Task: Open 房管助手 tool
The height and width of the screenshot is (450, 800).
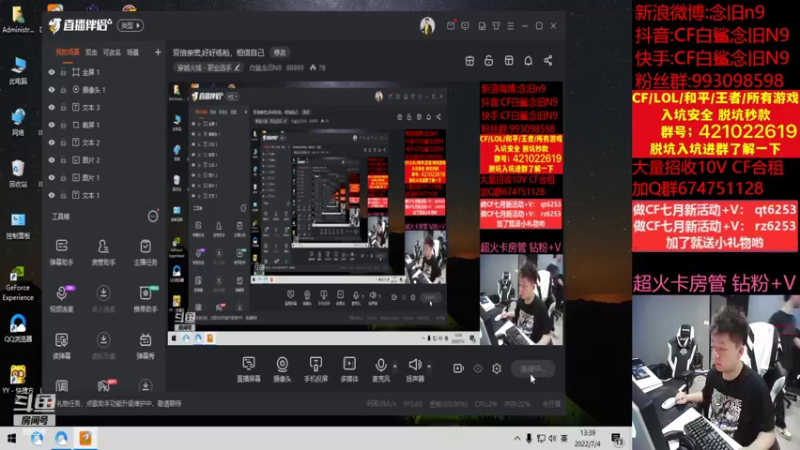Action: pos(104,252)
